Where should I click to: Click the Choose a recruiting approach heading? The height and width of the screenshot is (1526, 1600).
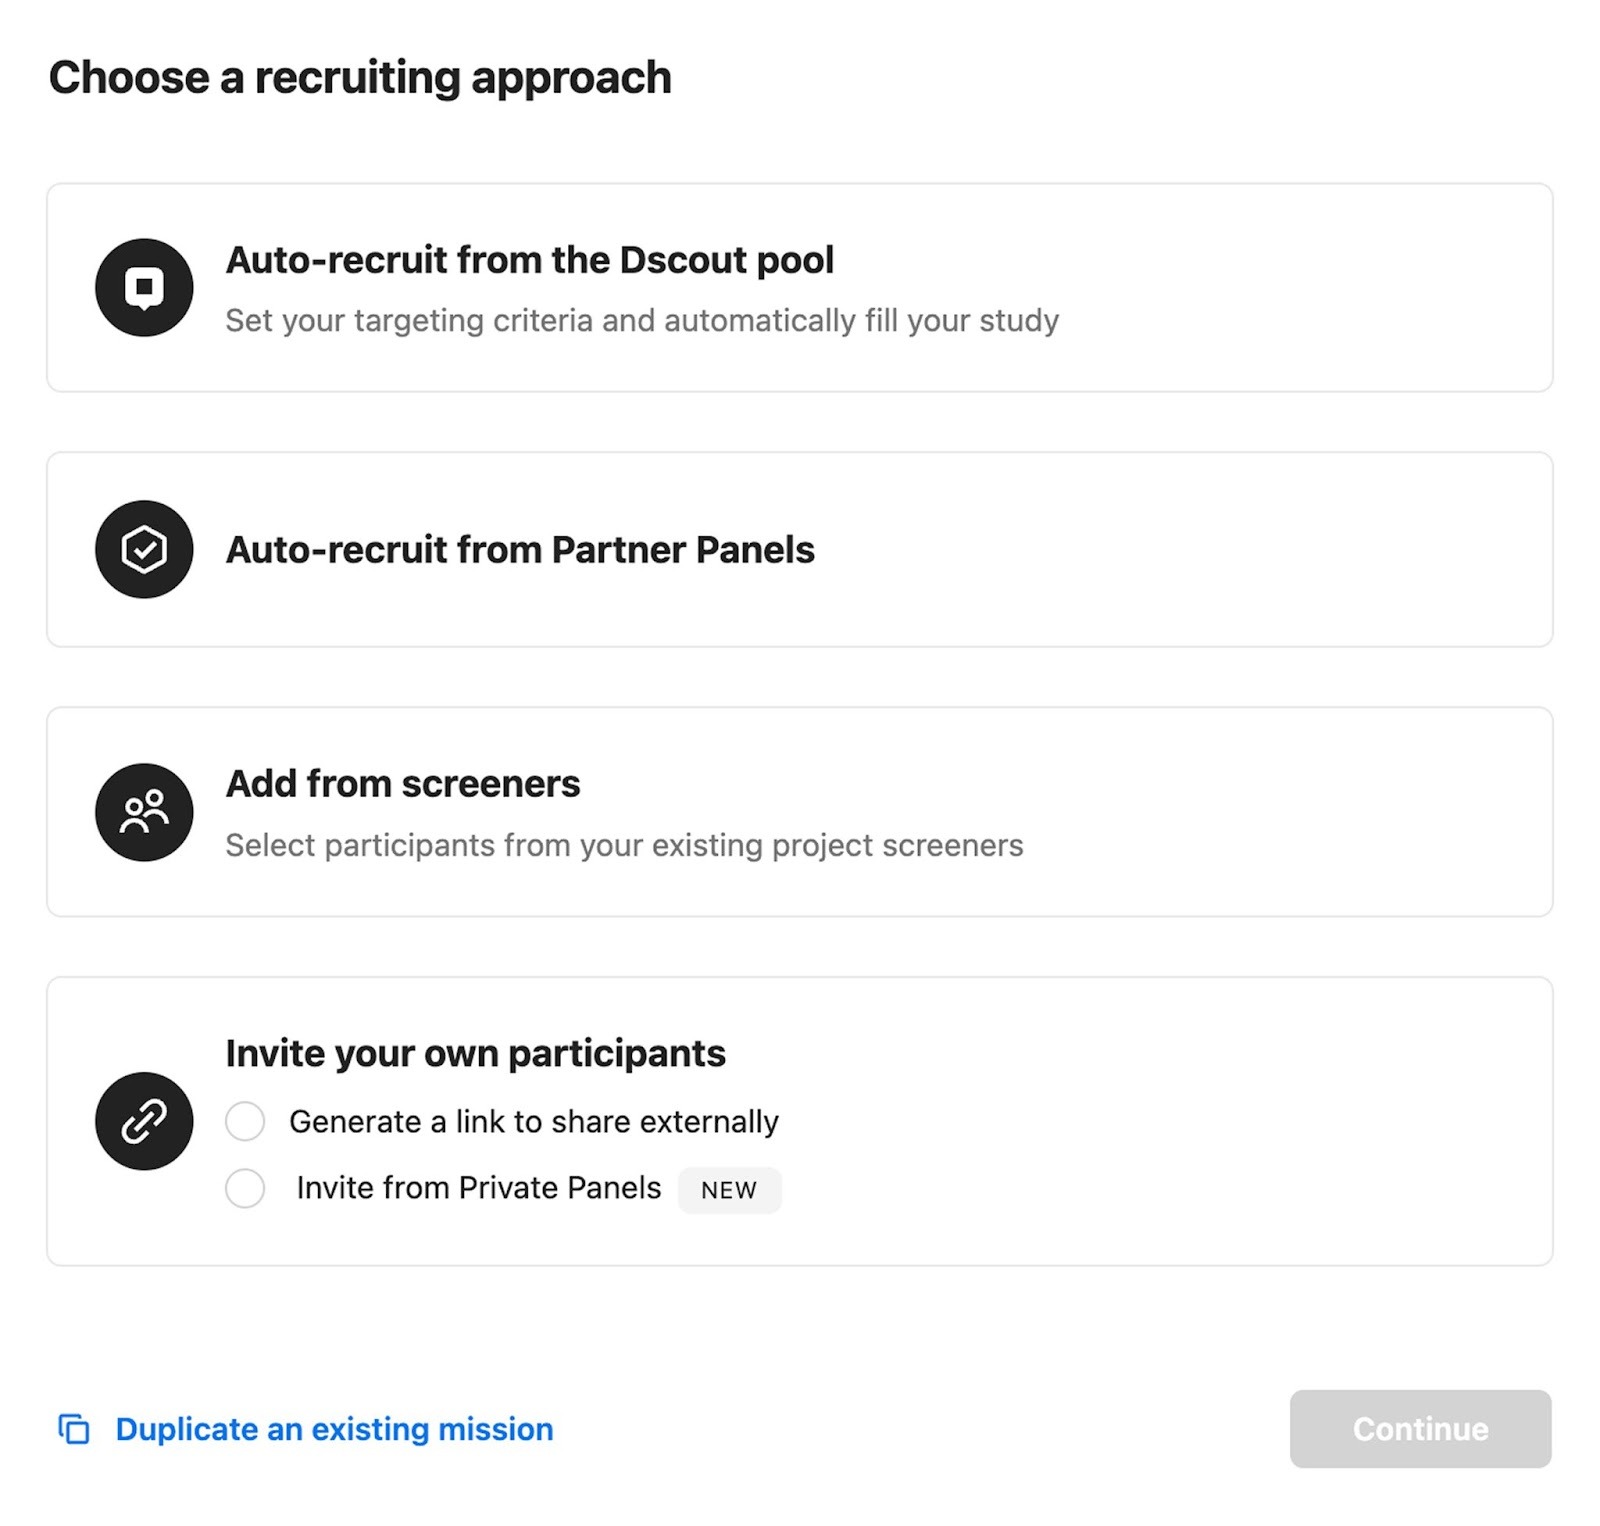click(x=360, y=78)
